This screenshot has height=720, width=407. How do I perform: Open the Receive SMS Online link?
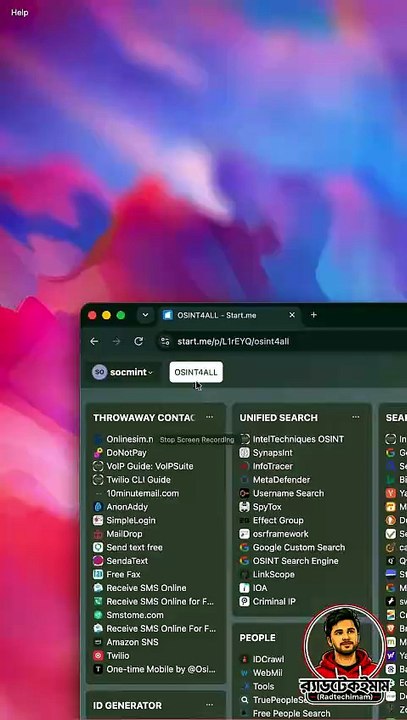click(x=146, y=588)
